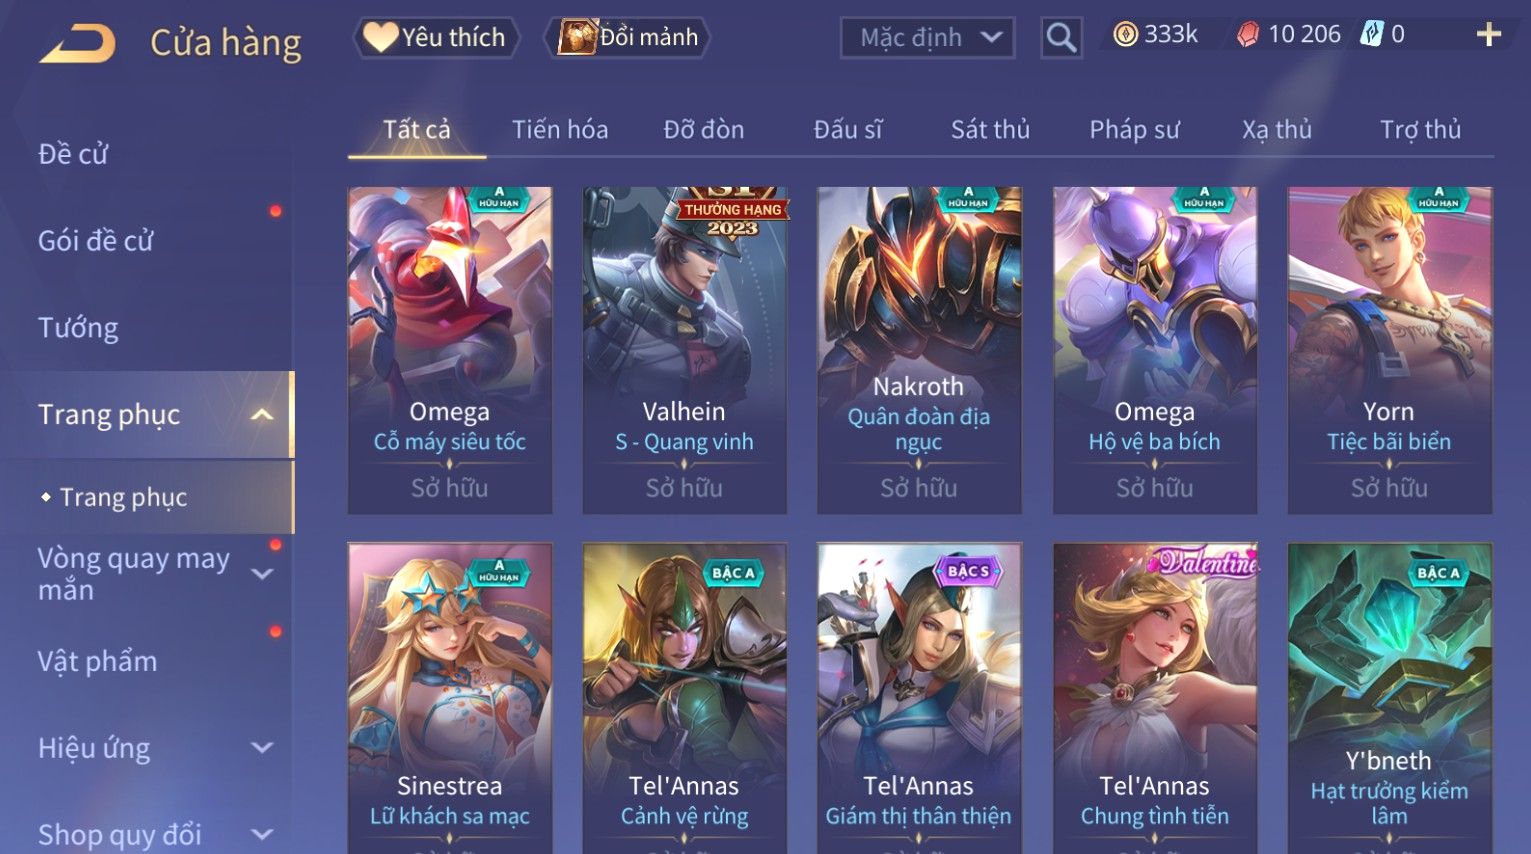
Task: Switch to the Sát thủ tab
Action: click(x=990, y=129)
